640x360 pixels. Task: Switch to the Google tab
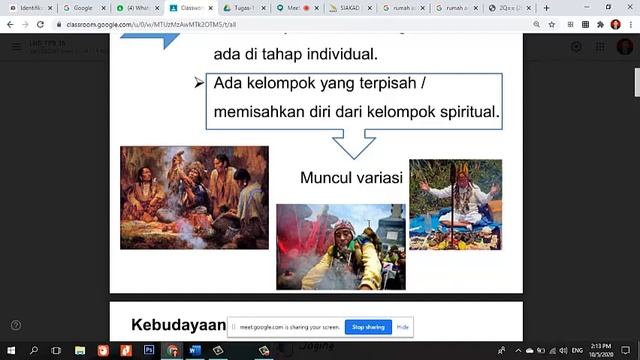pos(83,8)
